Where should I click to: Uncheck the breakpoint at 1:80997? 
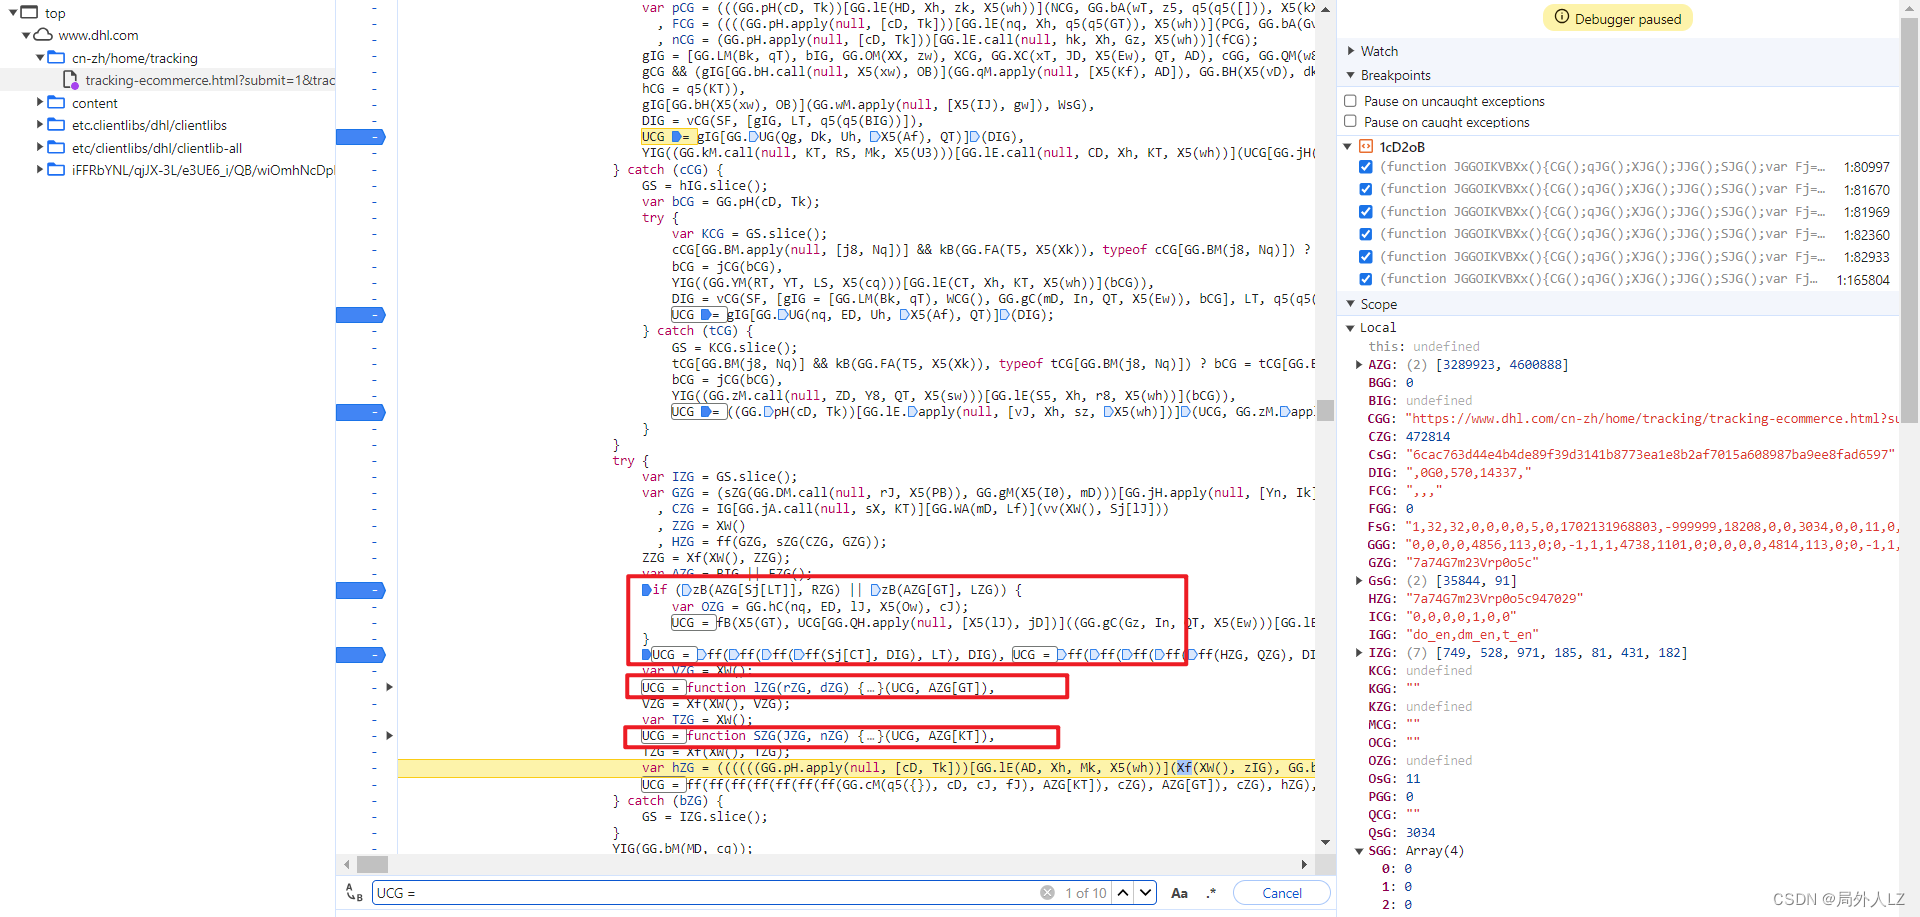coord(1366,167)
